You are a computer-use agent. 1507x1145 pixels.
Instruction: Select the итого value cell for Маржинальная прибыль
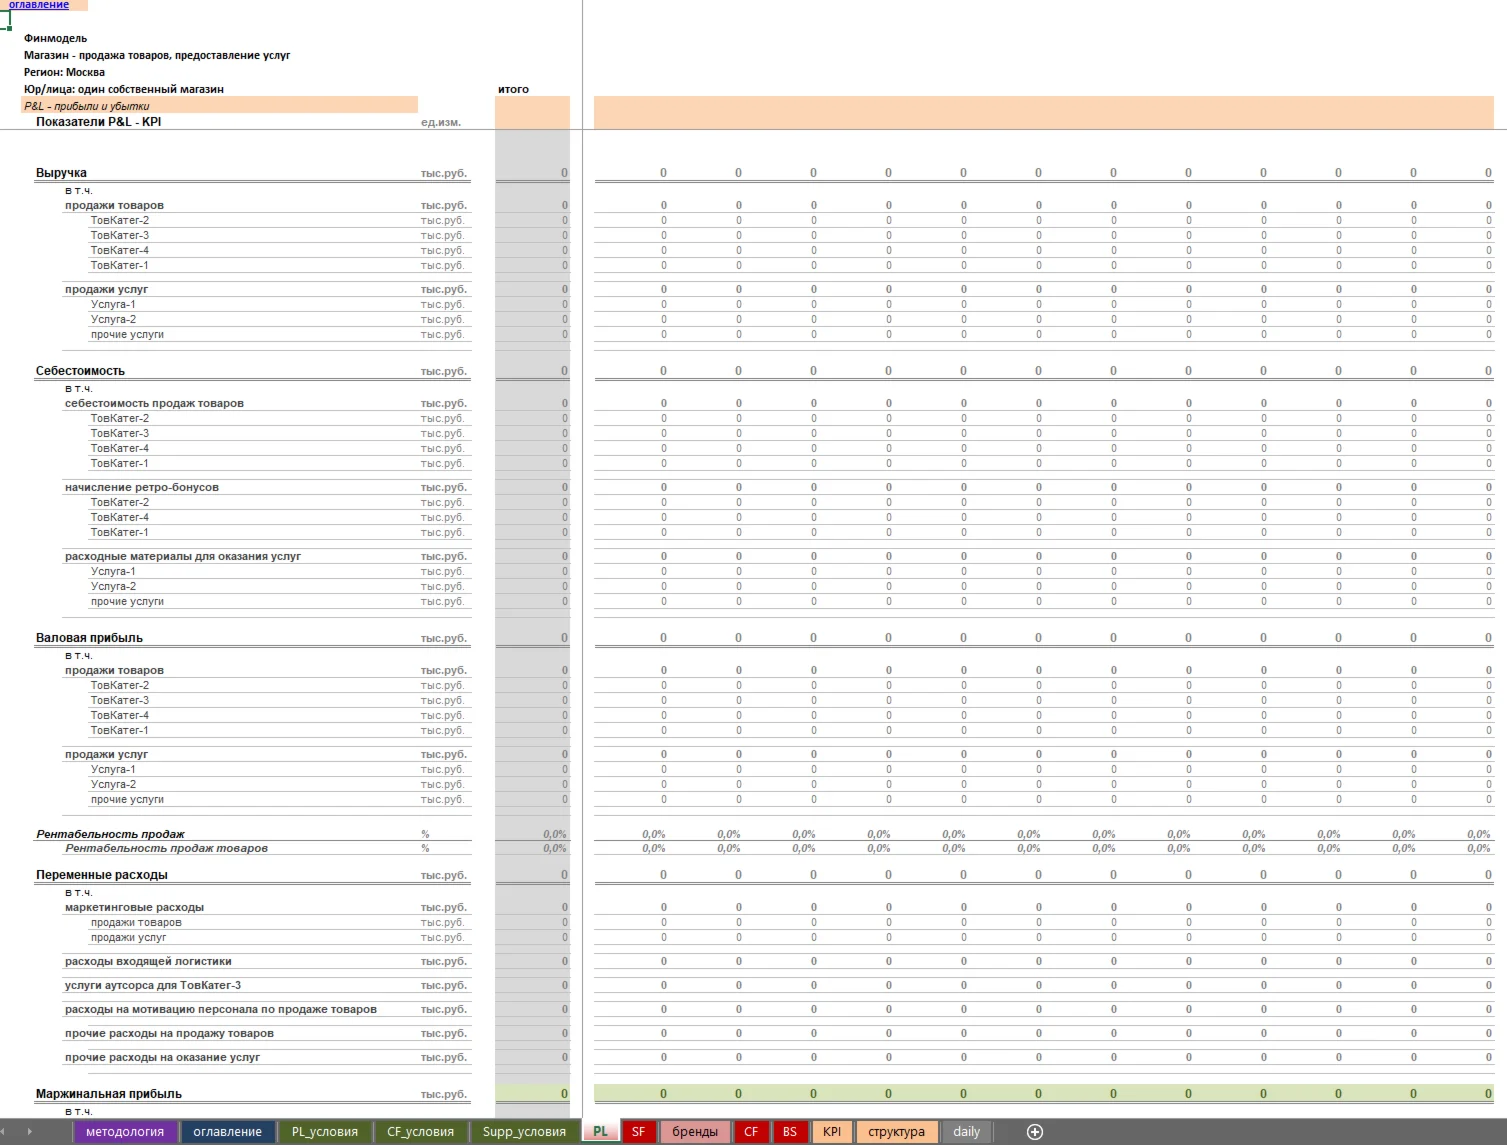(x=532, y=1094)
